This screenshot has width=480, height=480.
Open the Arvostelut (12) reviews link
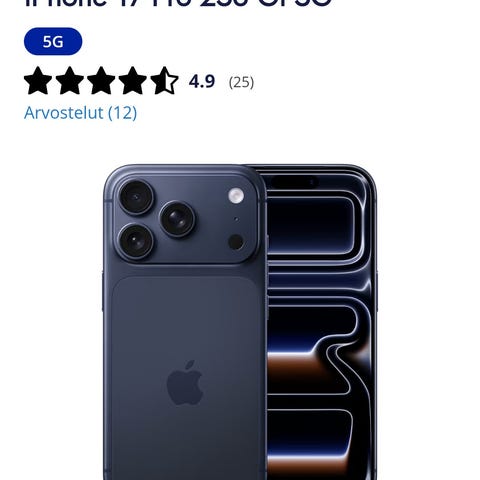point(80,113)
